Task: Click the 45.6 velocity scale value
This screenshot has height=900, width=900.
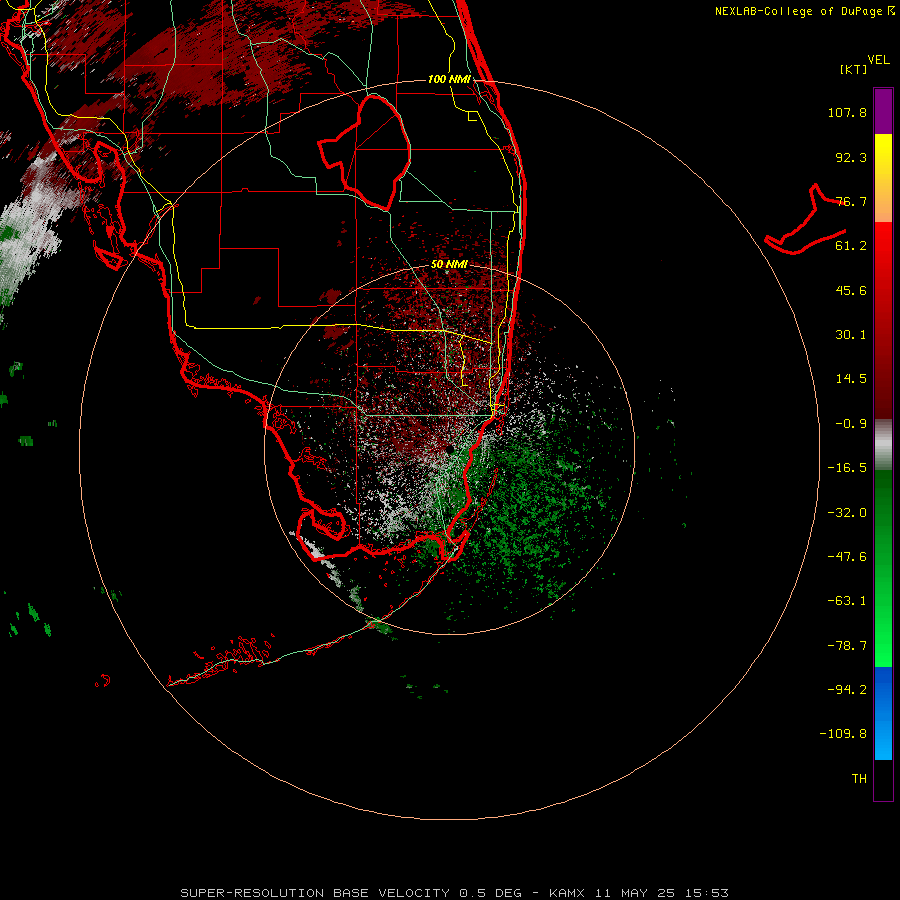Action: click(851, 290)
